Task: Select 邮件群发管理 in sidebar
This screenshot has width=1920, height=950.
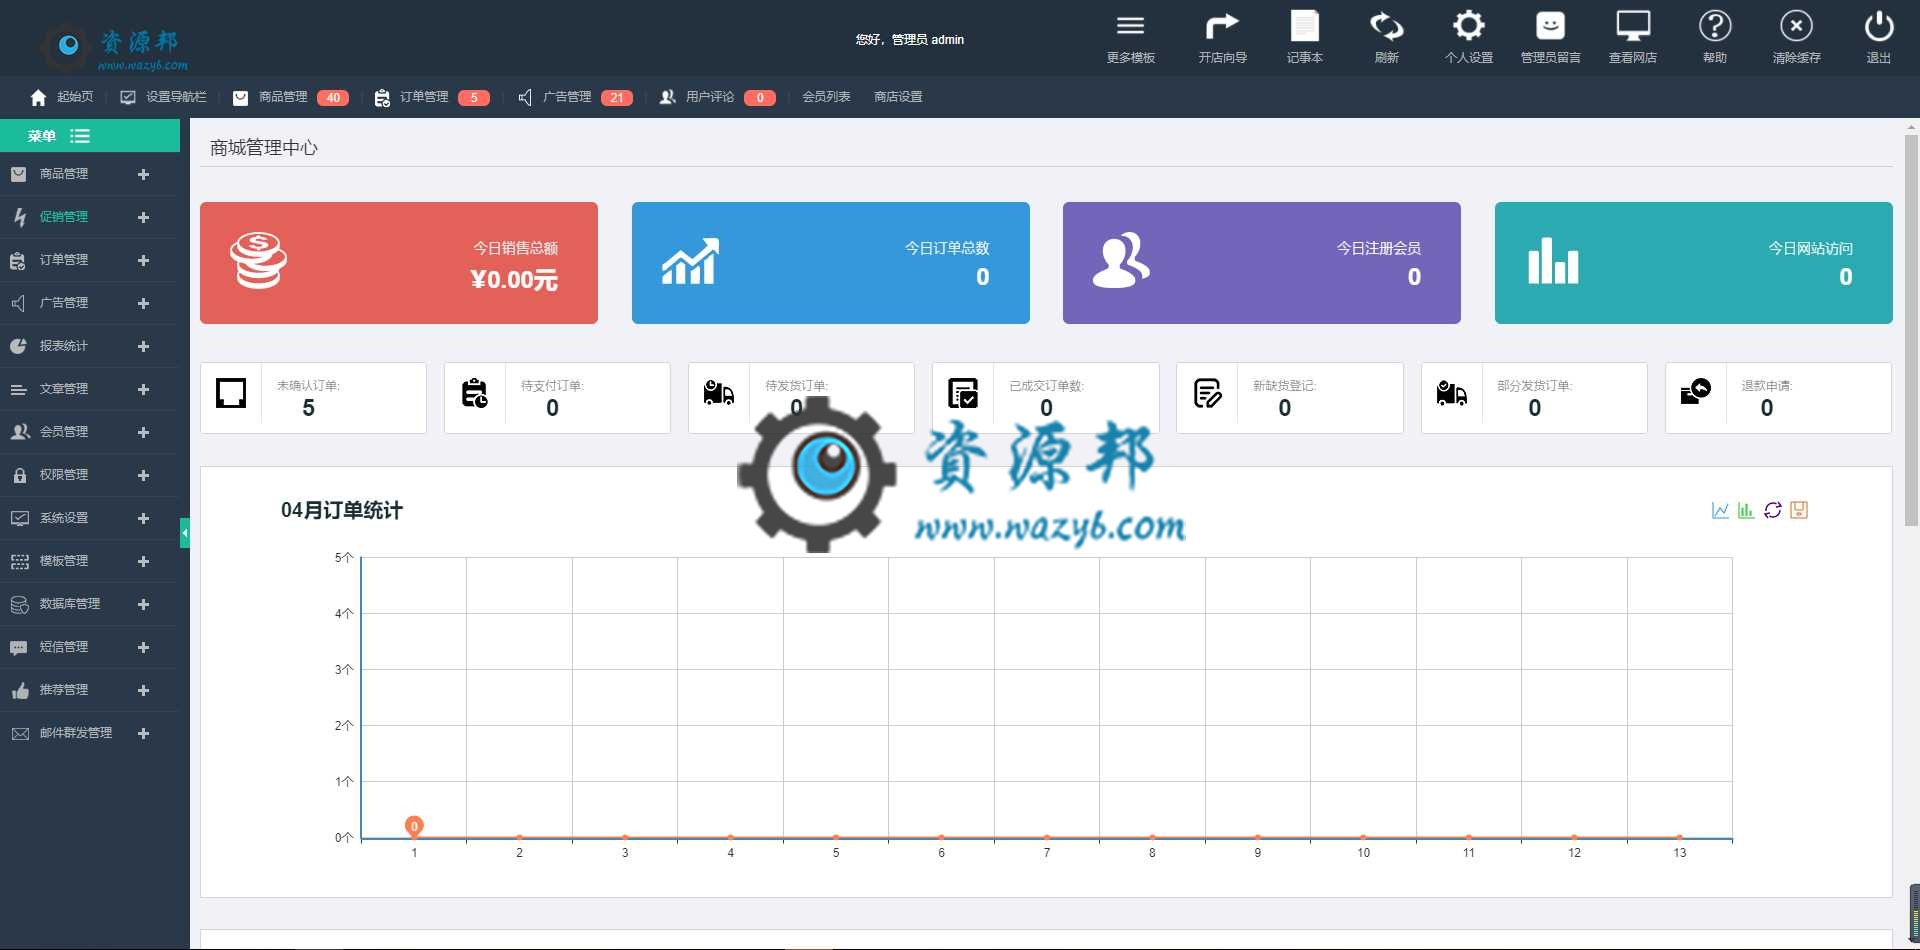Action: pyautogui.click(x=76, y=733)
